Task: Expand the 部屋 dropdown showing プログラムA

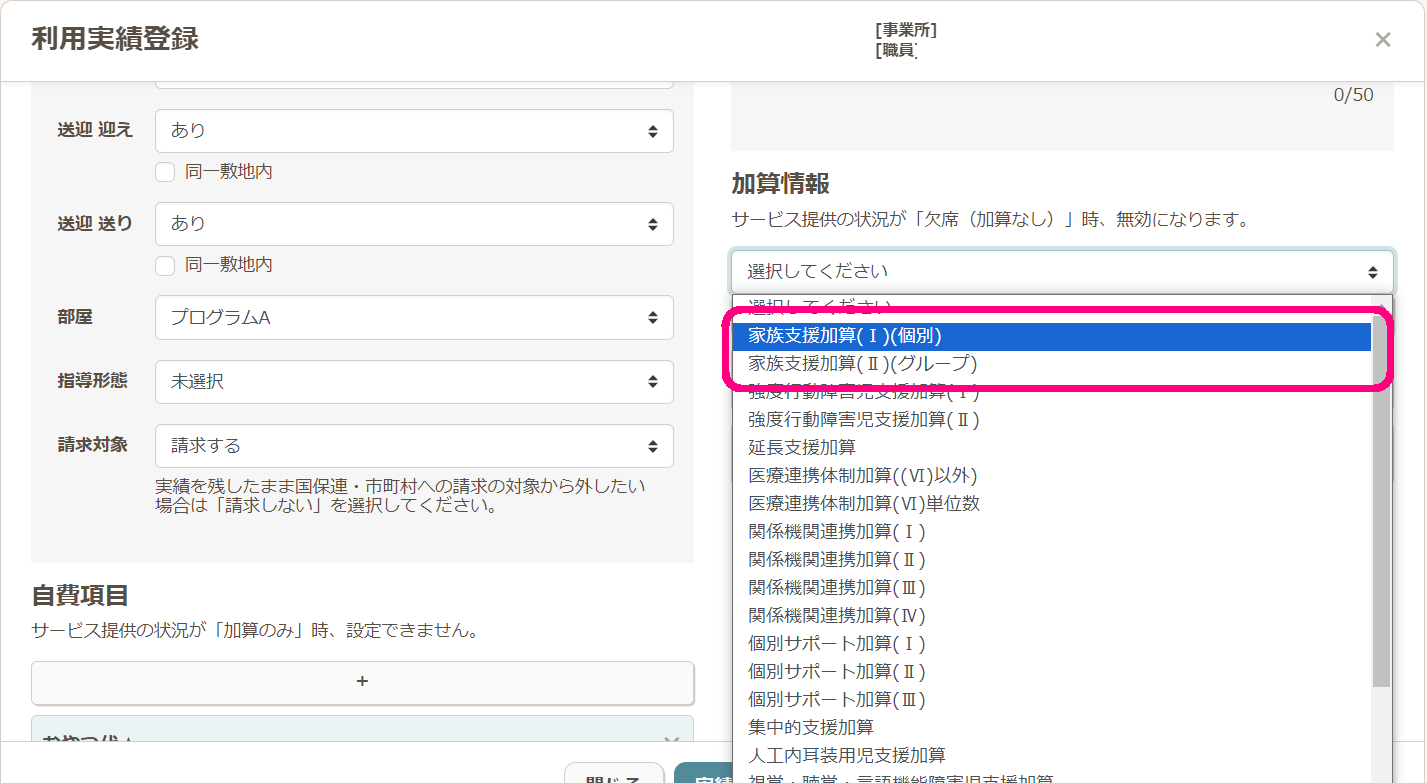Action: coord(413,318)
